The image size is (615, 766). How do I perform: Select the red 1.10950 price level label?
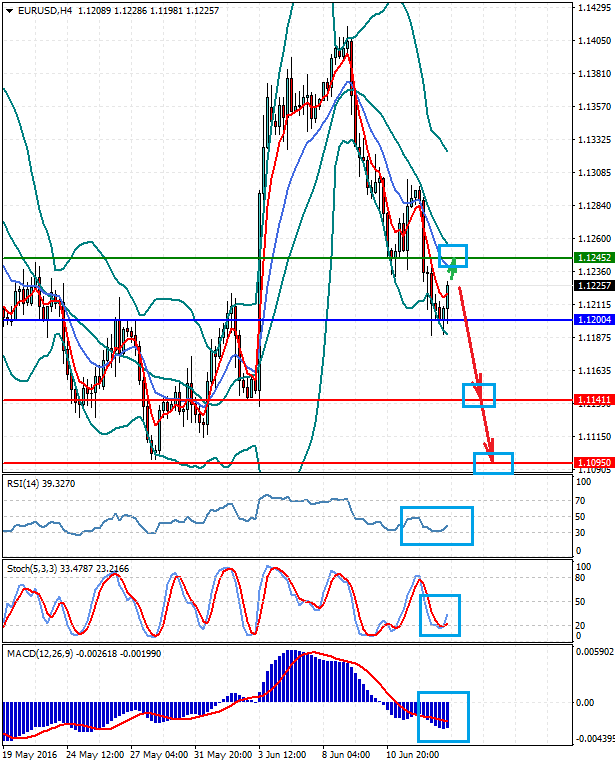point(593,463)
